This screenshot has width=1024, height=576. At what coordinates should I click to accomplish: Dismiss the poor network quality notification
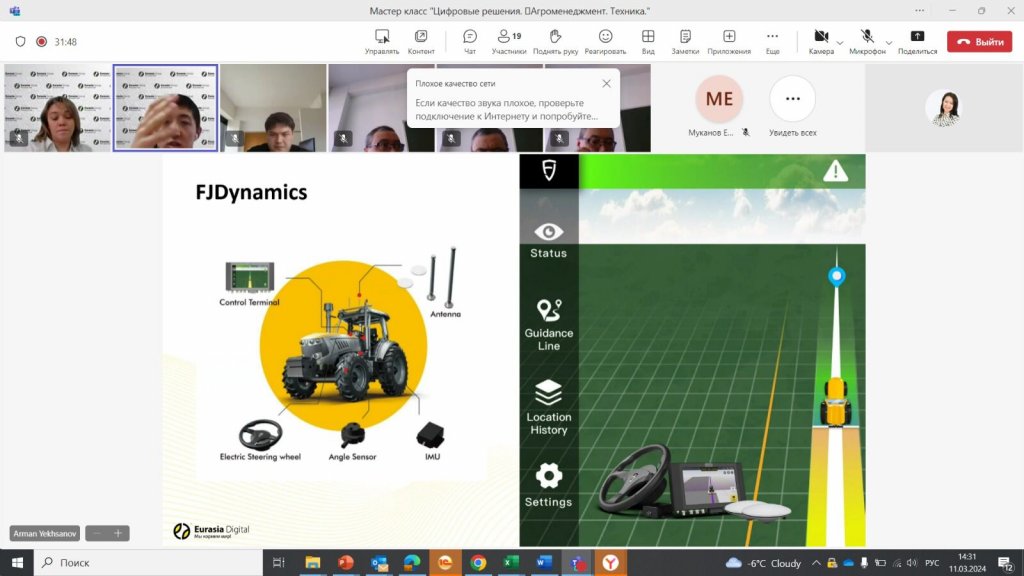[x=606, y=84]
